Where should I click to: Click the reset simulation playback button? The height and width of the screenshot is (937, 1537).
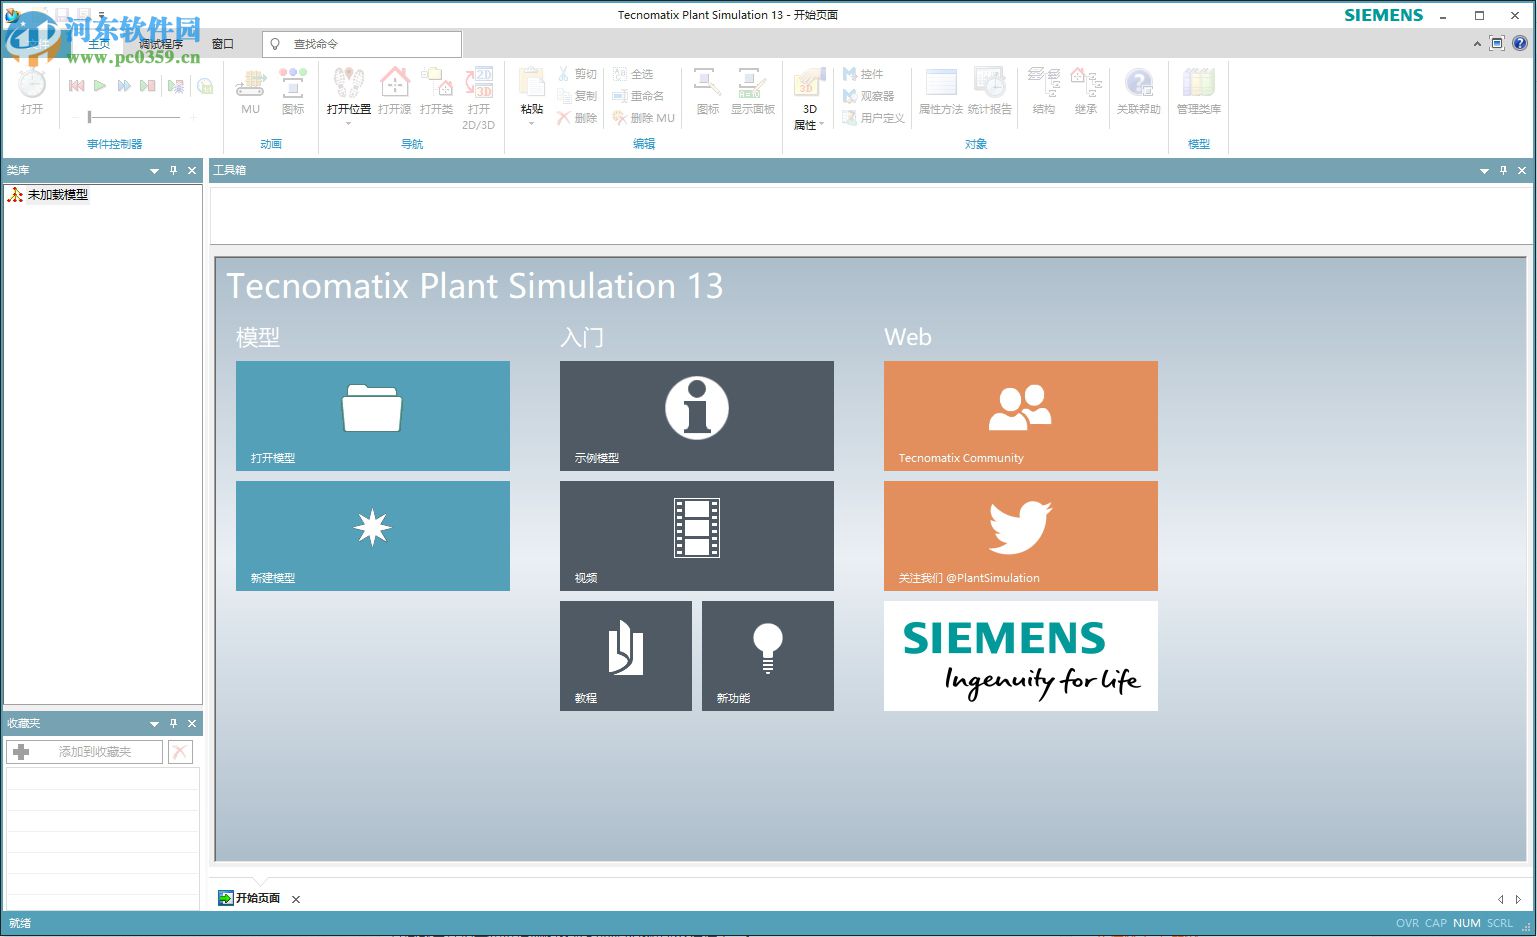click(x=76, y=86)
